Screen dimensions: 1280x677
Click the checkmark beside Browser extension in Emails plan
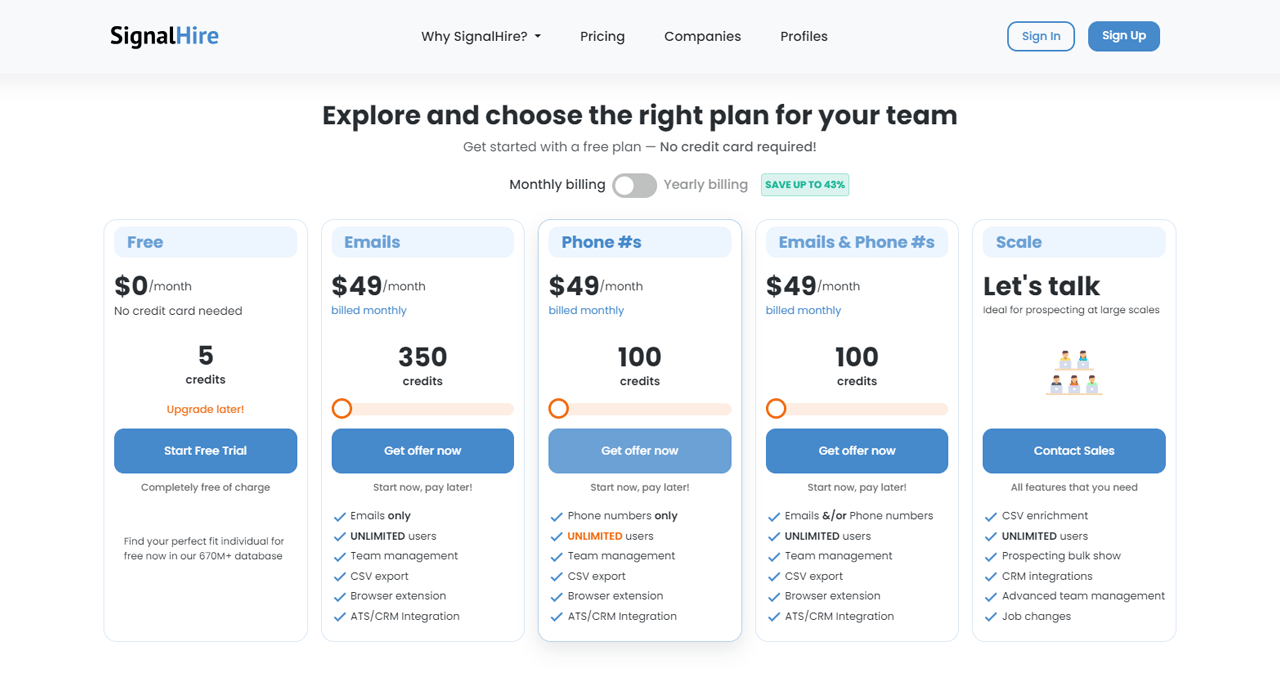click(x=340, y=596)
